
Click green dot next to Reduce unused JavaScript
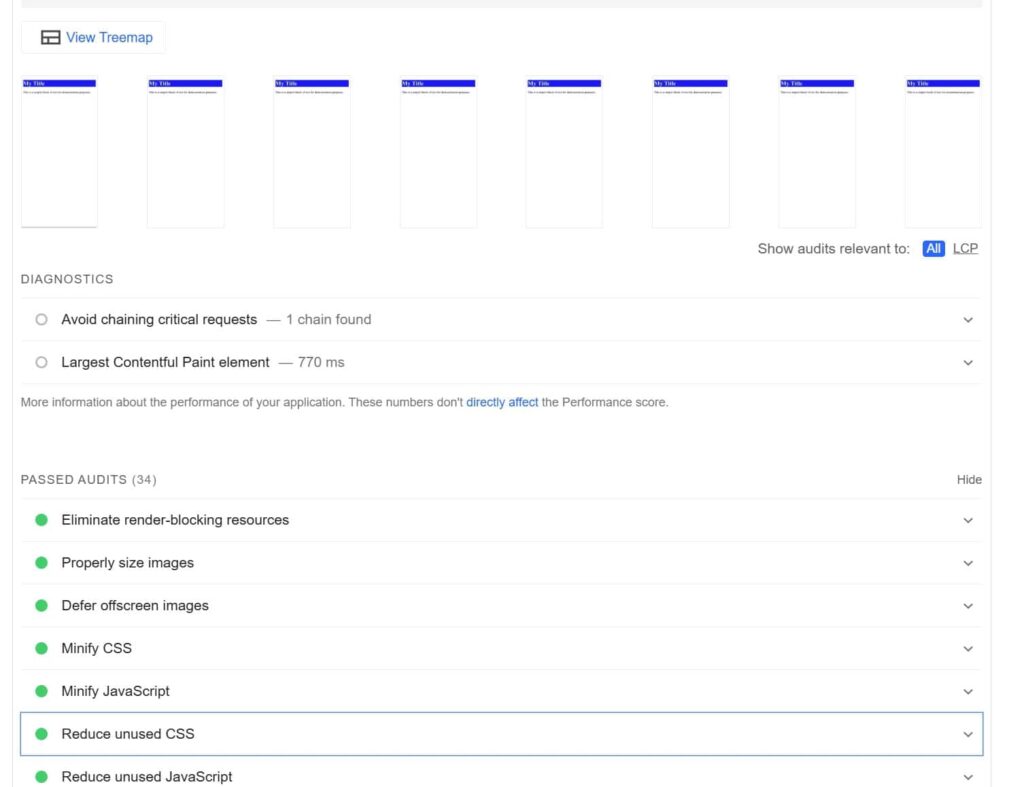coord(41,777)
